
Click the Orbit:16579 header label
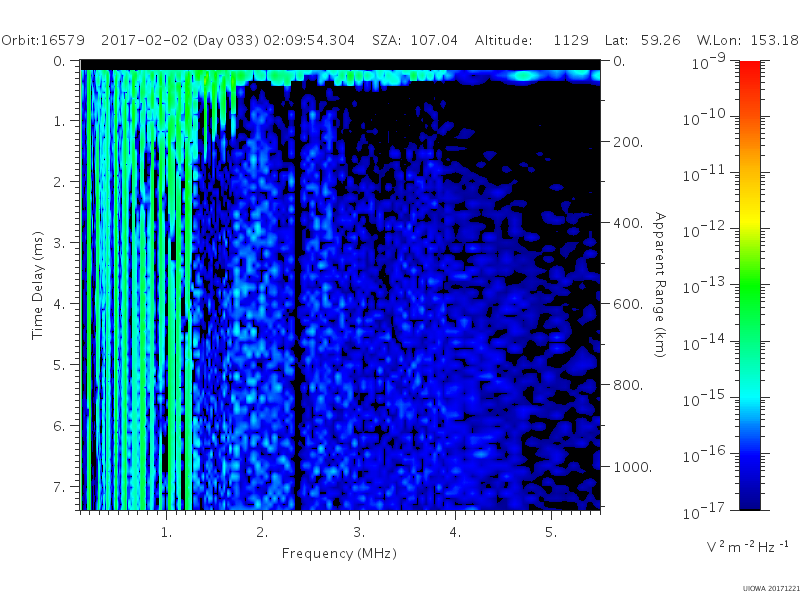click(43, 40)
